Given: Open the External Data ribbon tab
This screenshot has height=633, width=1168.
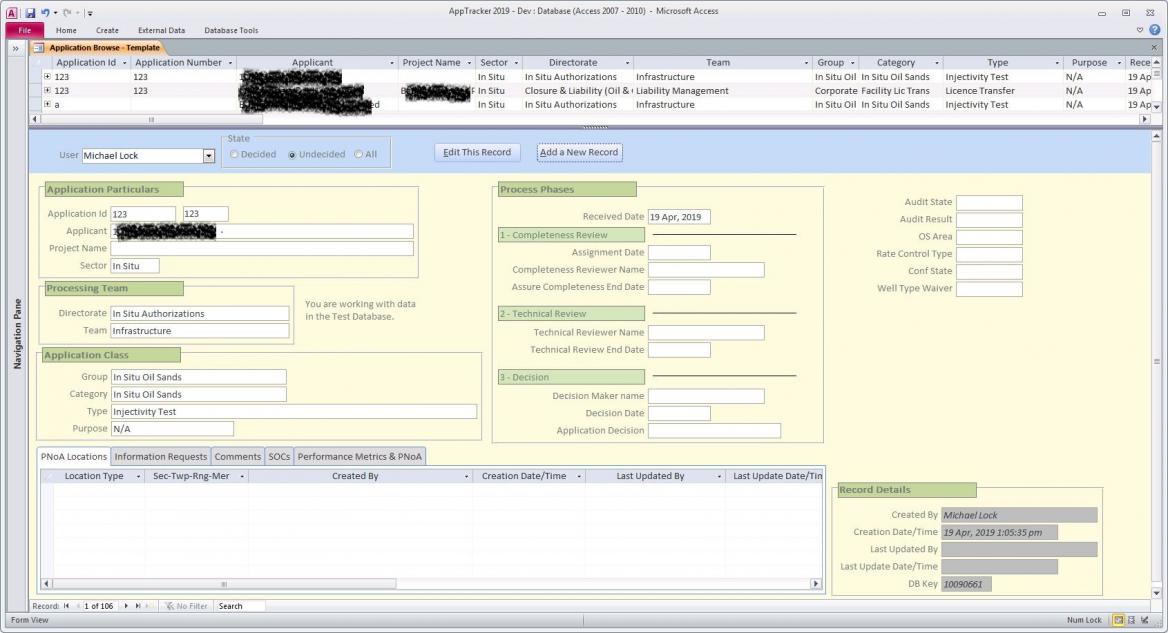Looking at the screenshot, I should [161, 30].
